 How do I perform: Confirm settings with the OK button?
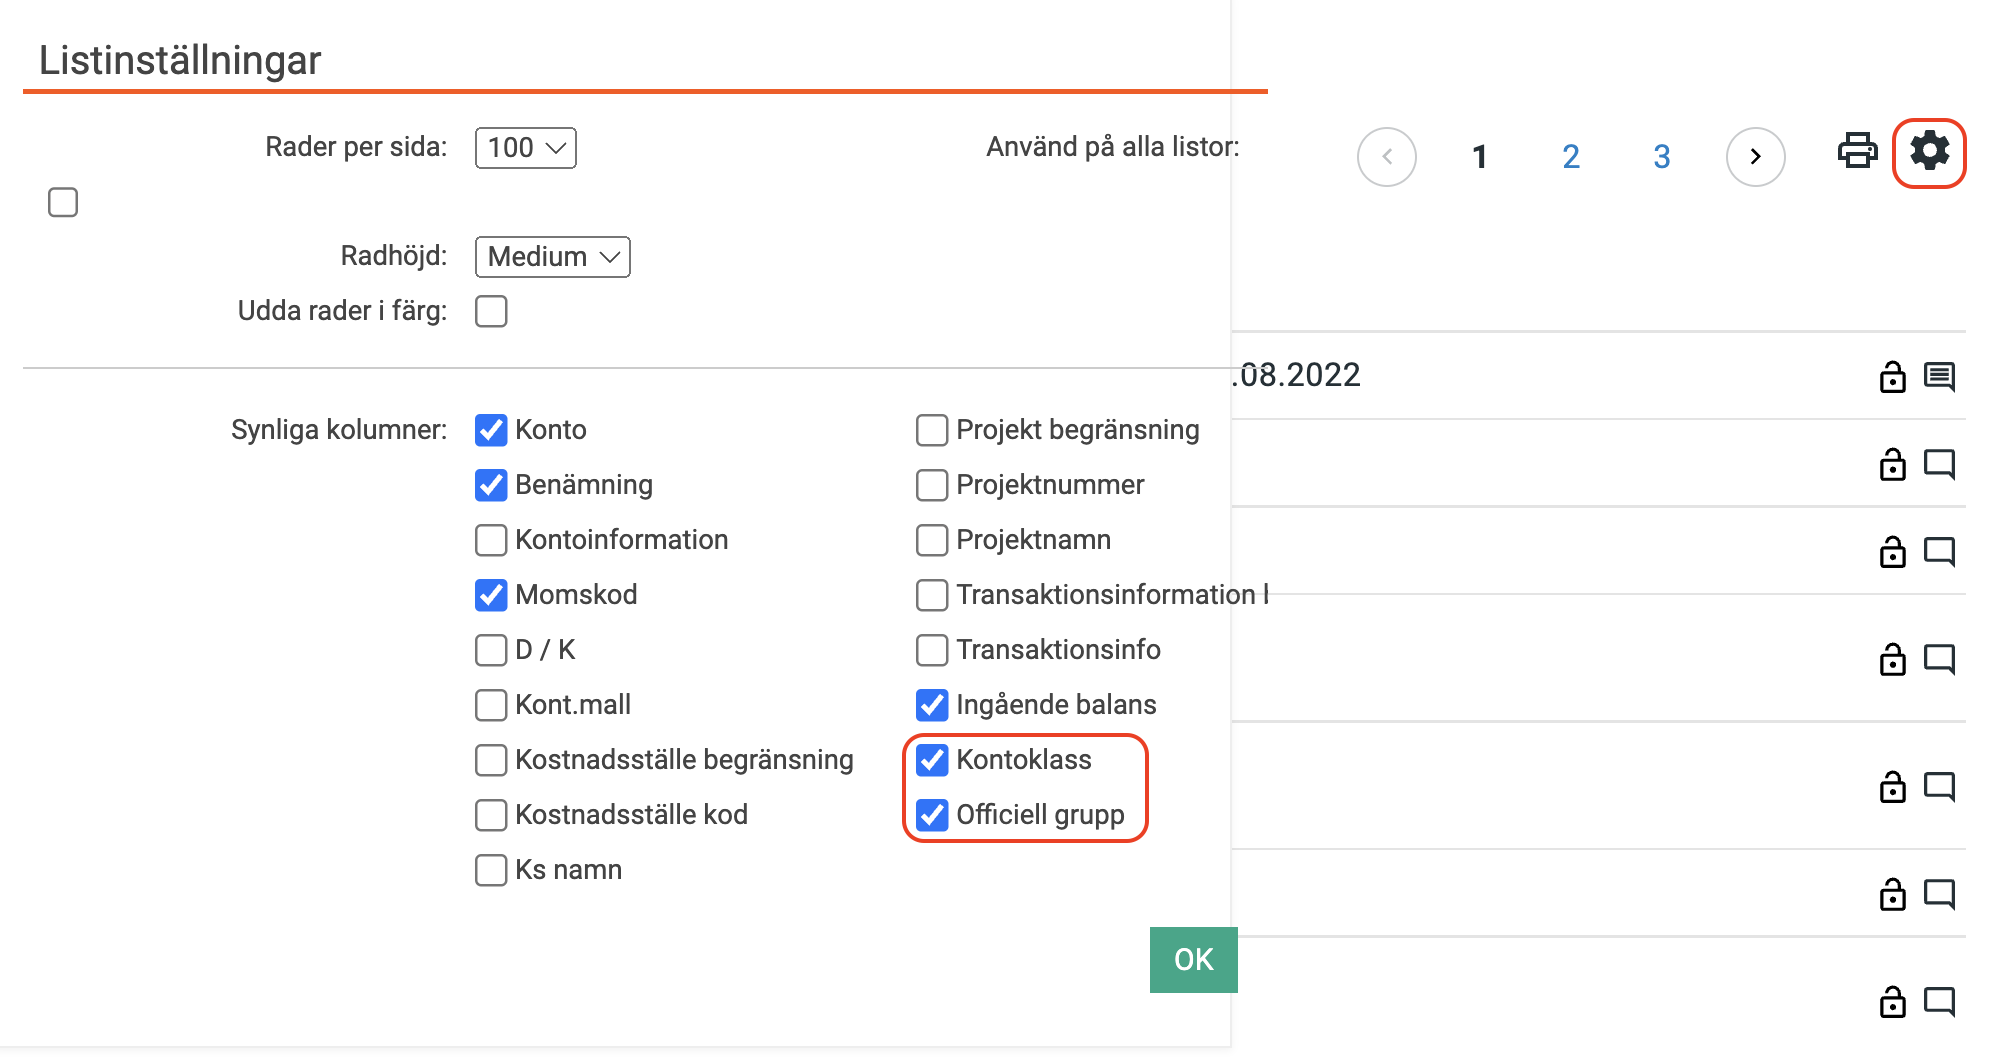tap(1193, 960)
